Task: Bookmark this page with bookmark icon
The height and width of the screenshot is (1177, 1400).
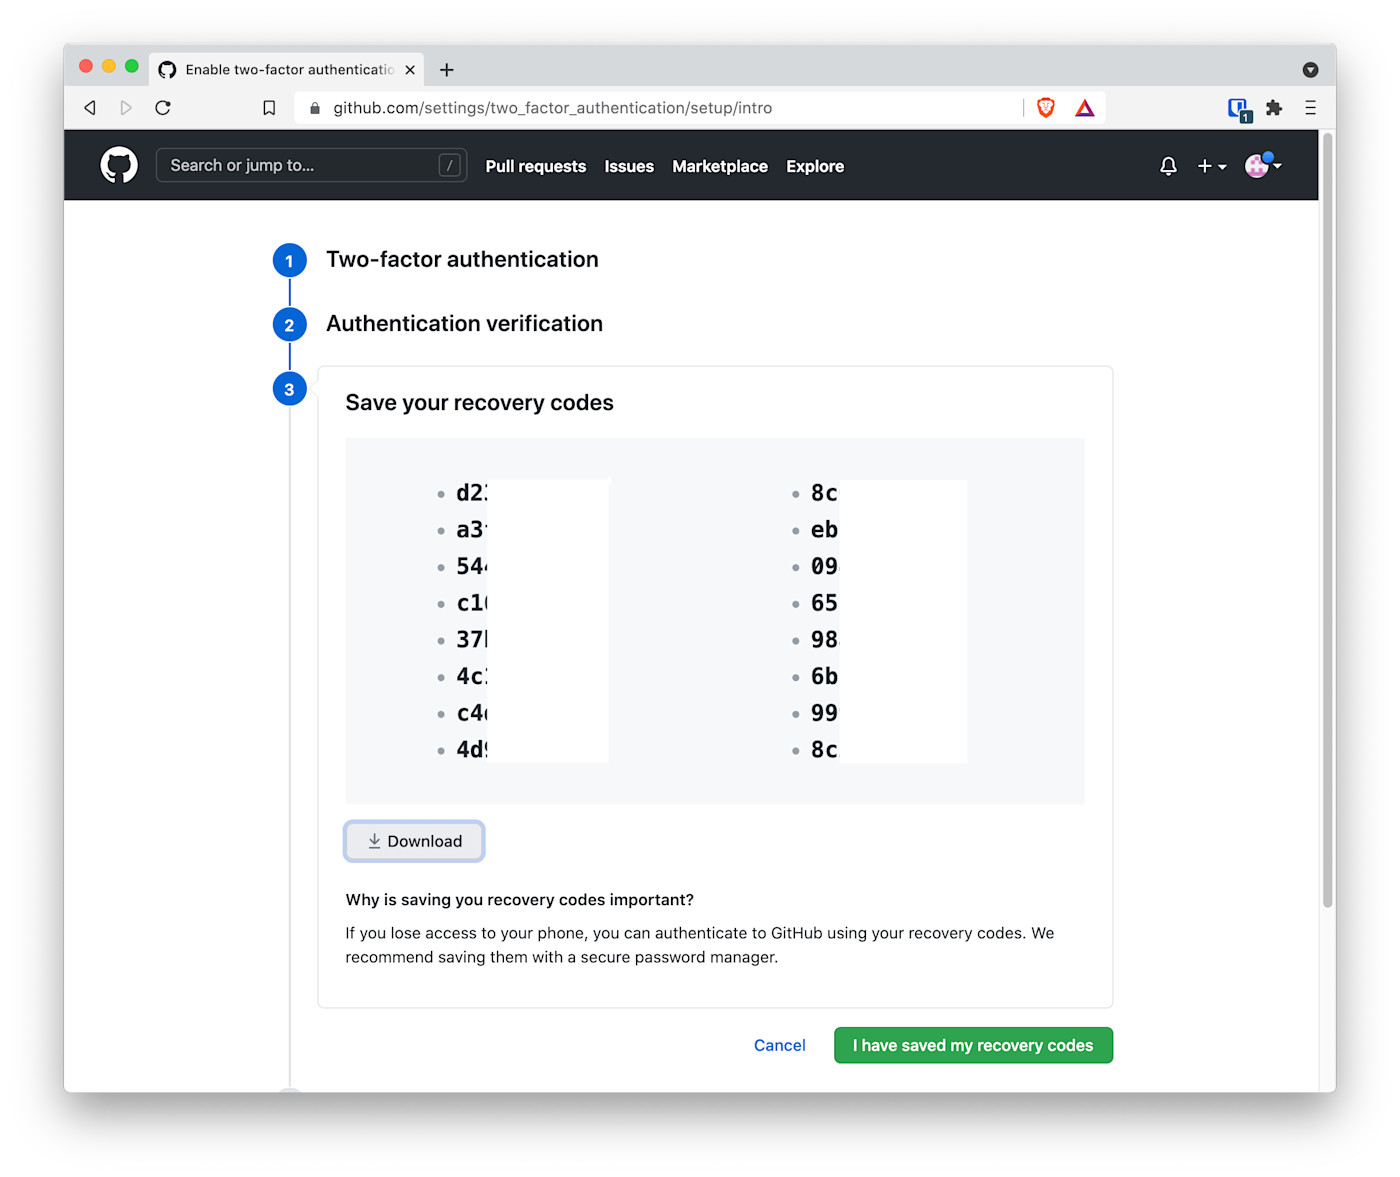Action: click(269, 108)
